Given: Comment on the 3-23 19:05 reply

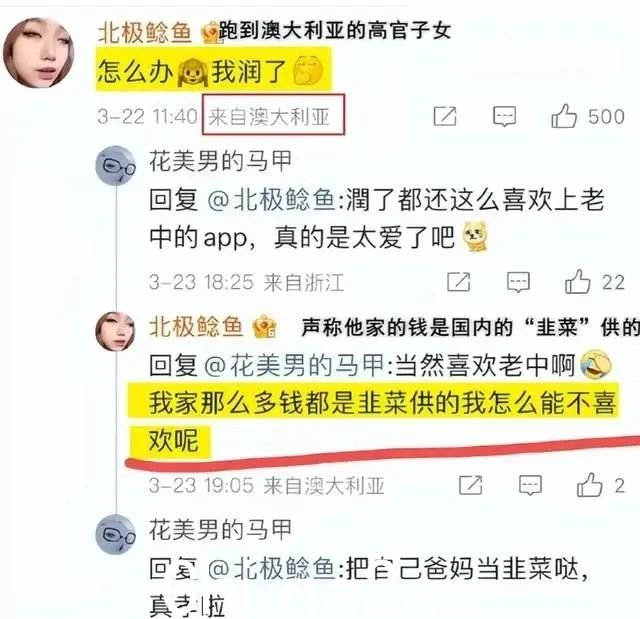Looking at the screenshot, I should click(530, 486).
